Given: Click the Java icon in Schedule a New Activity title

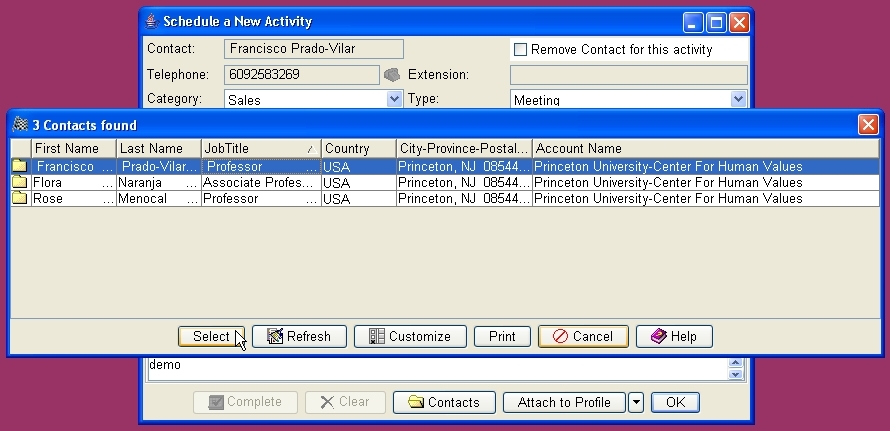Looking at the screenshot, I should [x=151, y=22].
